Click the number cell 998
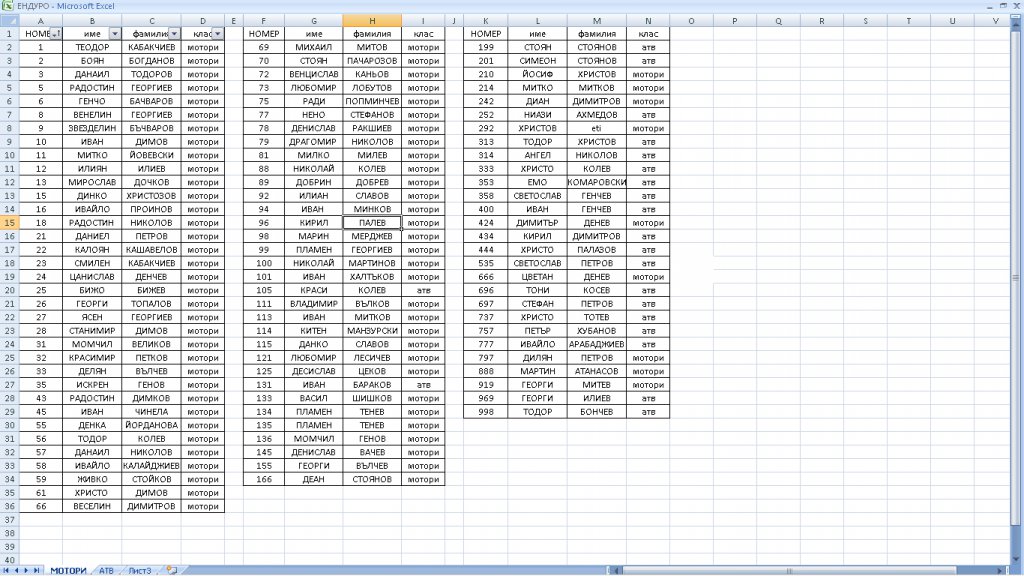1024x576 pixels. (x=486, y=412)
